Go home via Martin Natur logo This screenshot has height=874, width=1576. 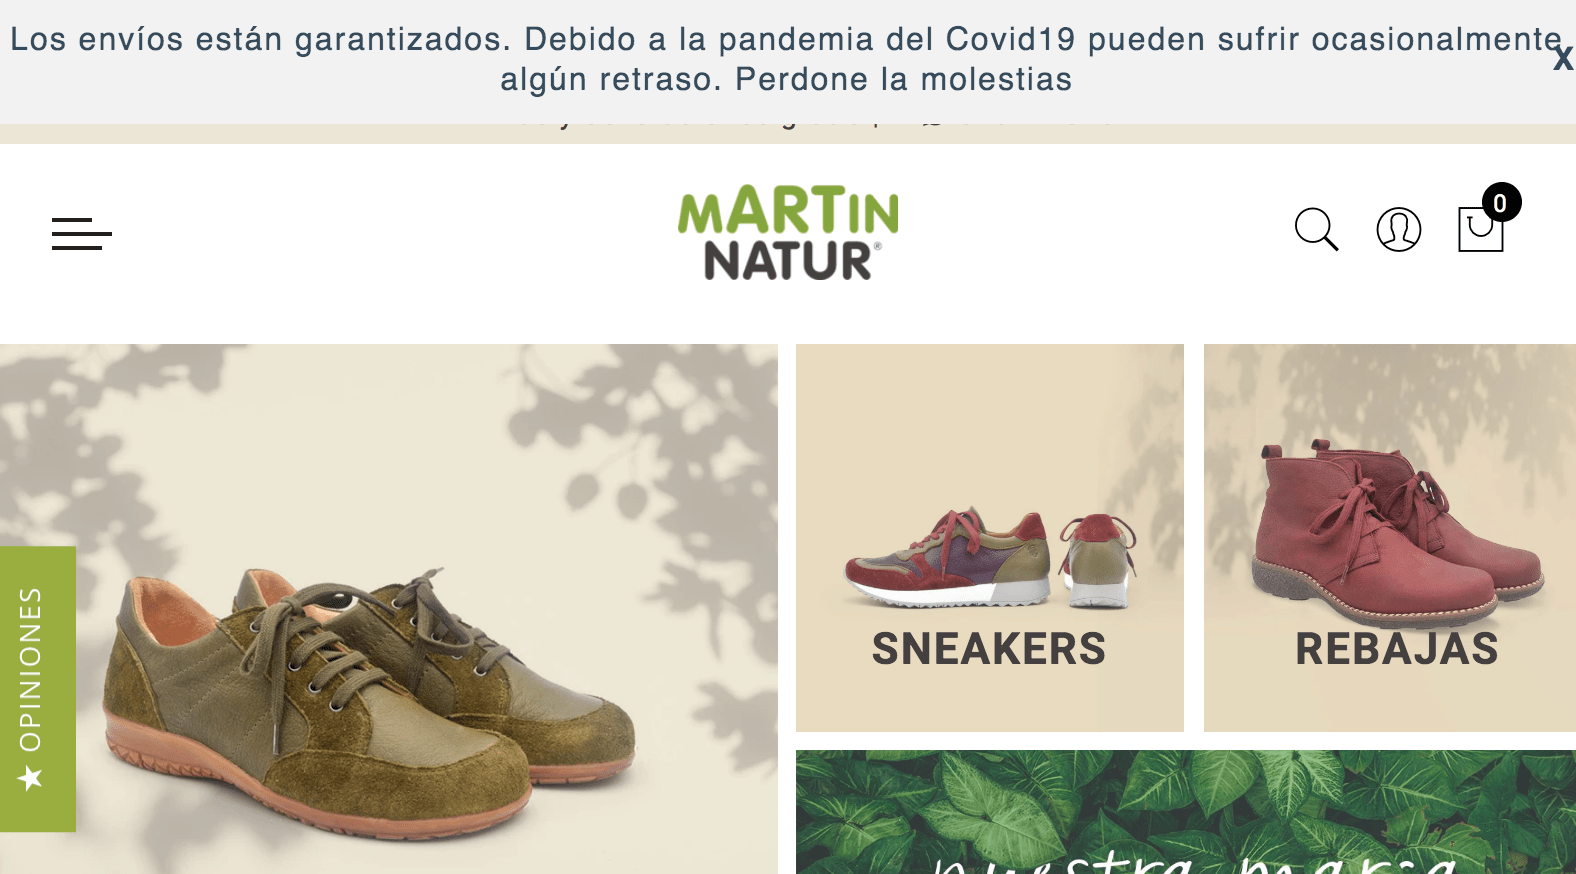tap(788, 232)
